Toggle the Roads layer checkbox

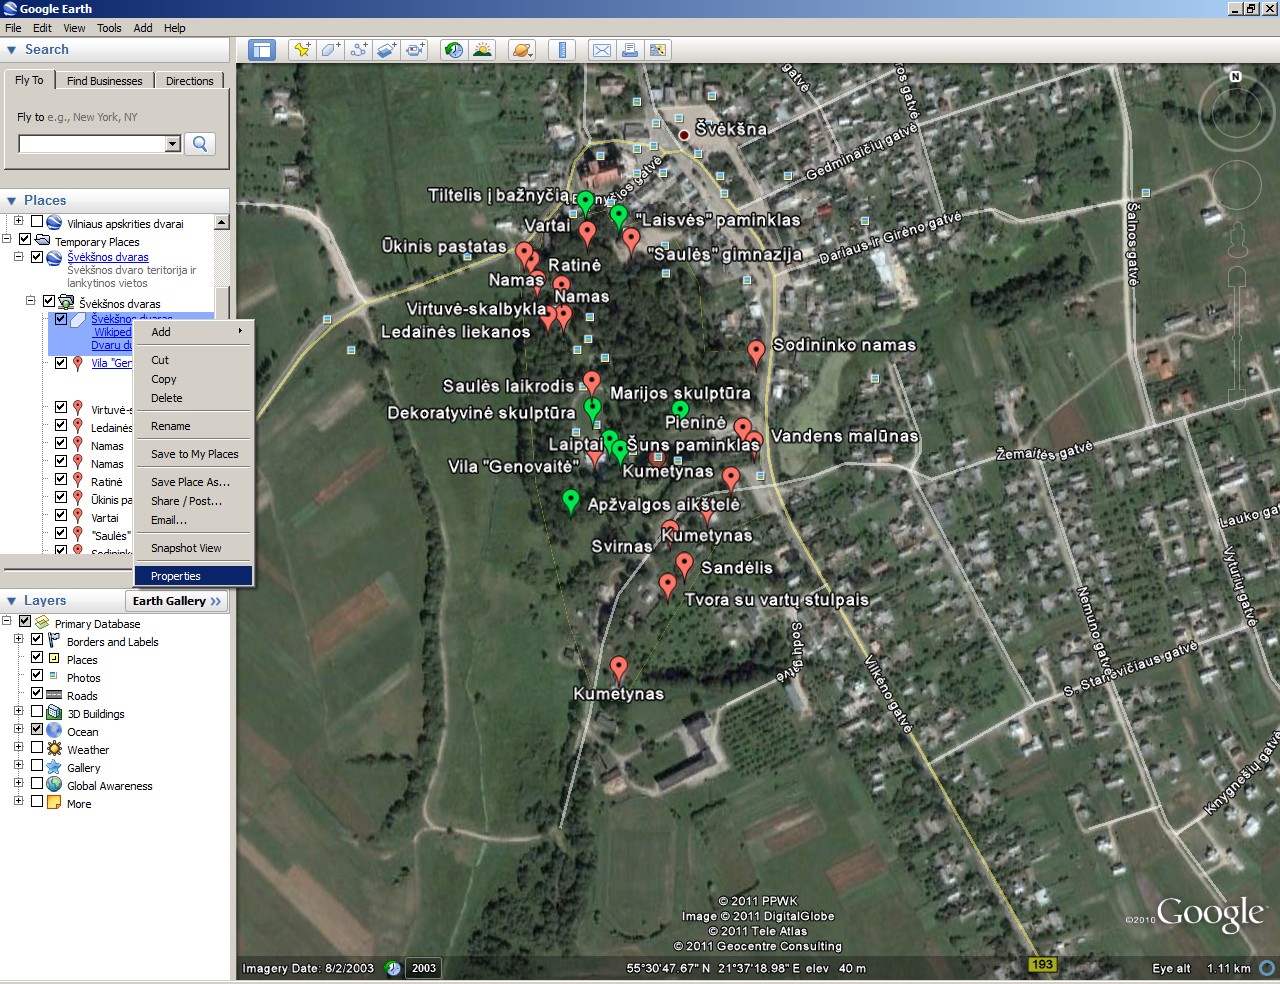click(37, 695)
